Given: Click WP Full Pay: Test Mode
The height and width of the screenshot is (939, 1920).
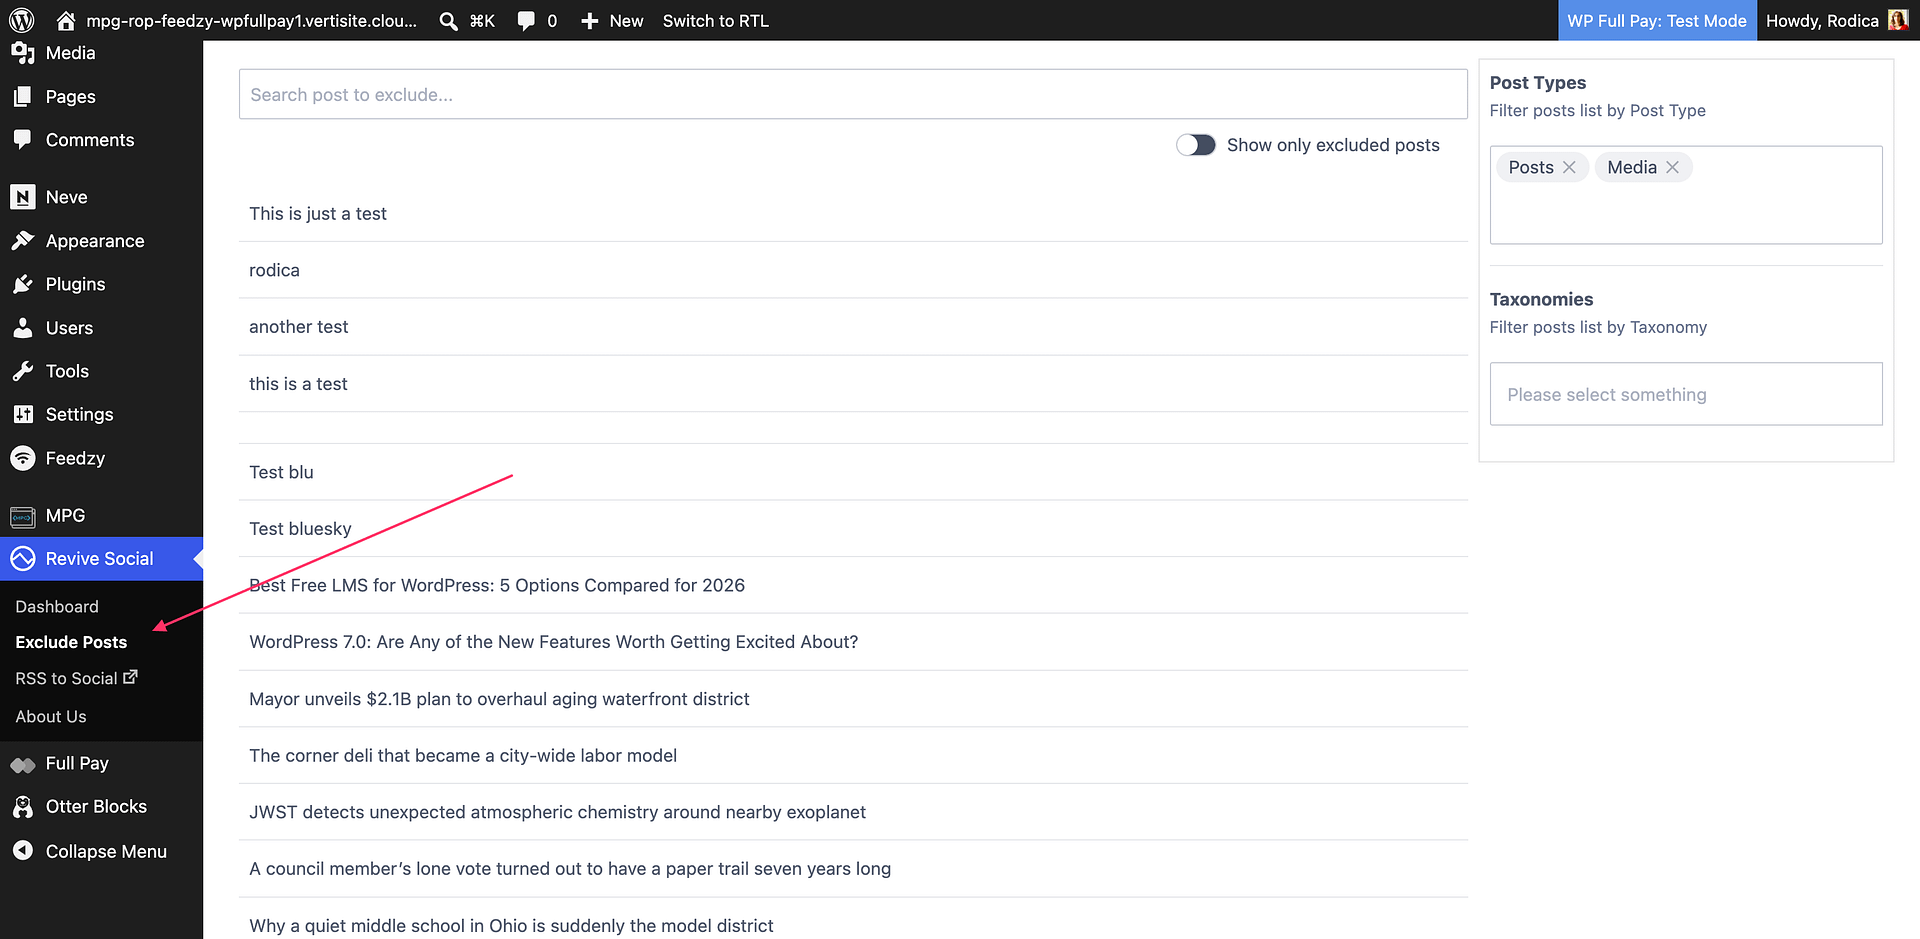Looking at the screenshot, I should click(1657, 21).
